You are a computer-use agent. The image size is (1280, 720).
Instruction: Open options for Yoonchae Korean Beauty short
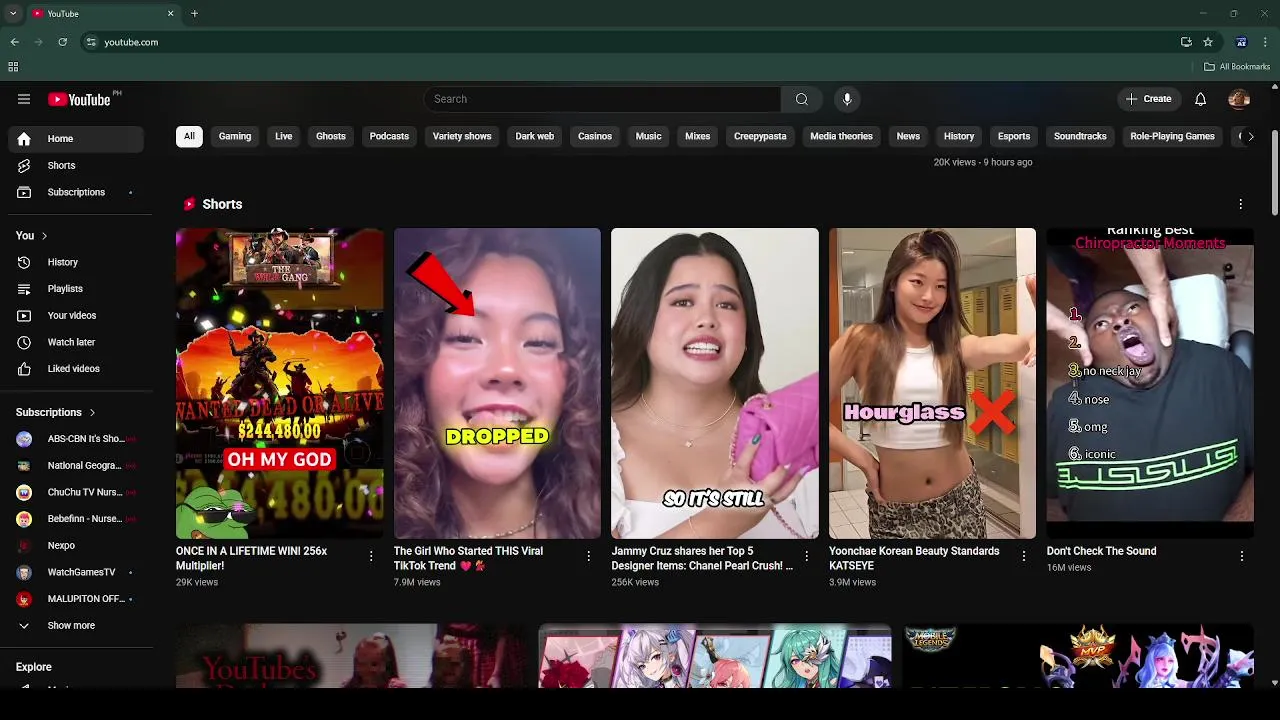pyautogui.click(x=1024, y=556)
